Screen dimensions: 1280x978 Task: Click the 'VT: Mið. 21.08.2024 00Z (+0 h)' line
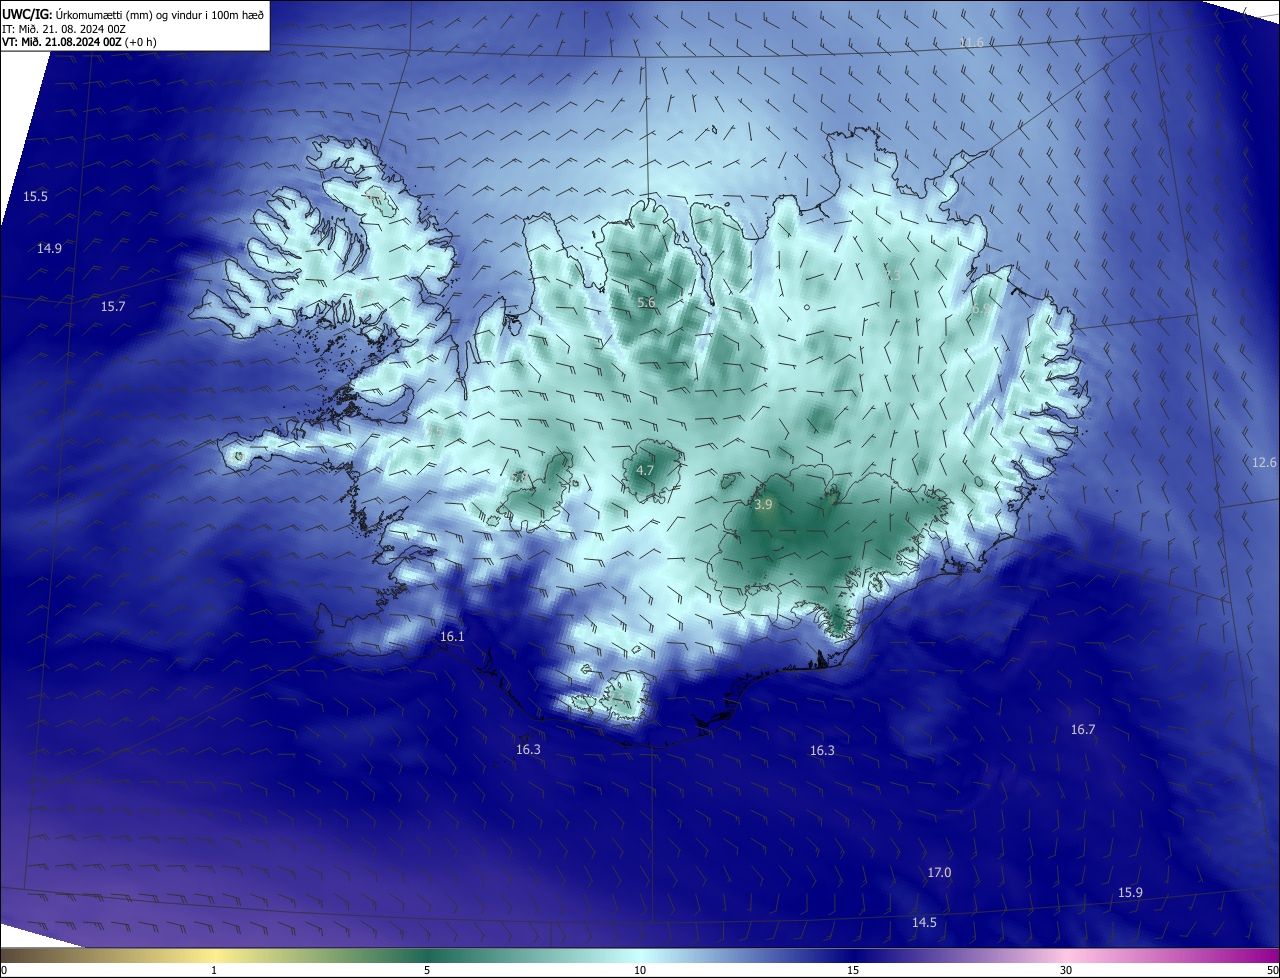point(80,42)
